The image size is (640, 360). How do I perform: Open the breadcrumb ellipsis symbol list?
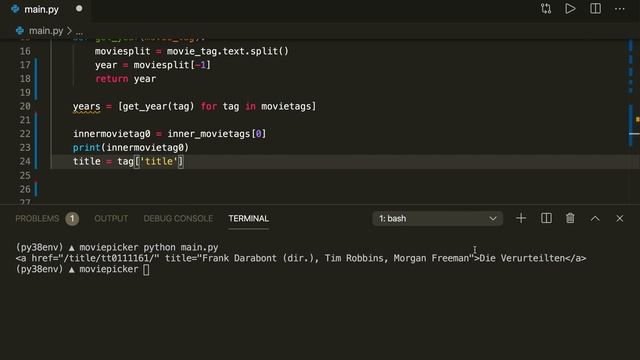80,31
